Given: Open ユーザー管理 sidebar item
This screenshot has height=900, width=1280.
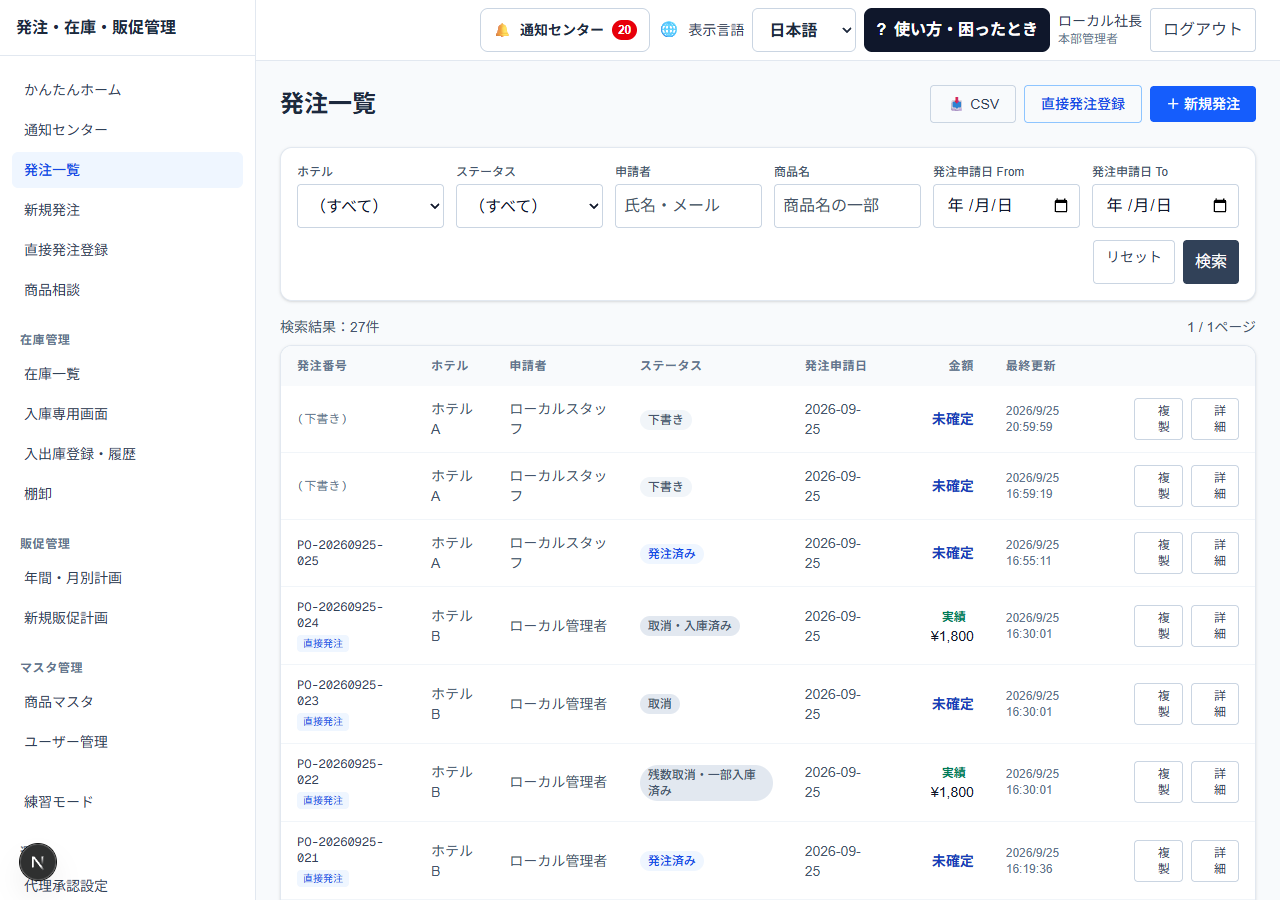Looking at the screenshot, I should pyautogui.click(x=127, y=742).
